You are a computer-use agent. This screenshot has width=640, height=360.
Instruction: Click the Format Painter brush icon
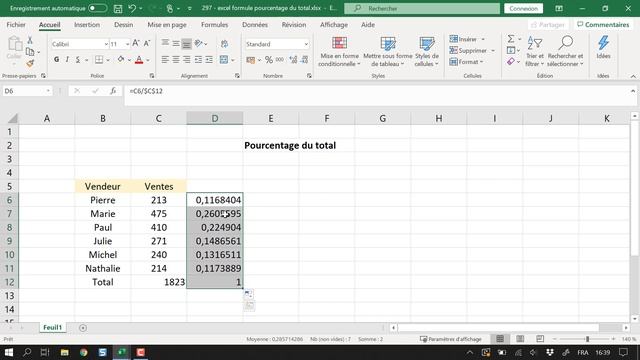point(30,63)
